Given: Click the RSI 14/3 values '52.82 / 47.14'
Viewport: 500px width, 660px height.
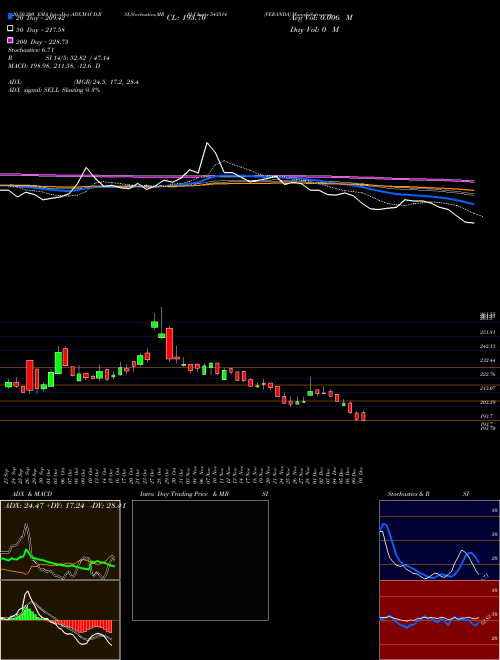Looking at the screenshot, I should tap(91, 58).
